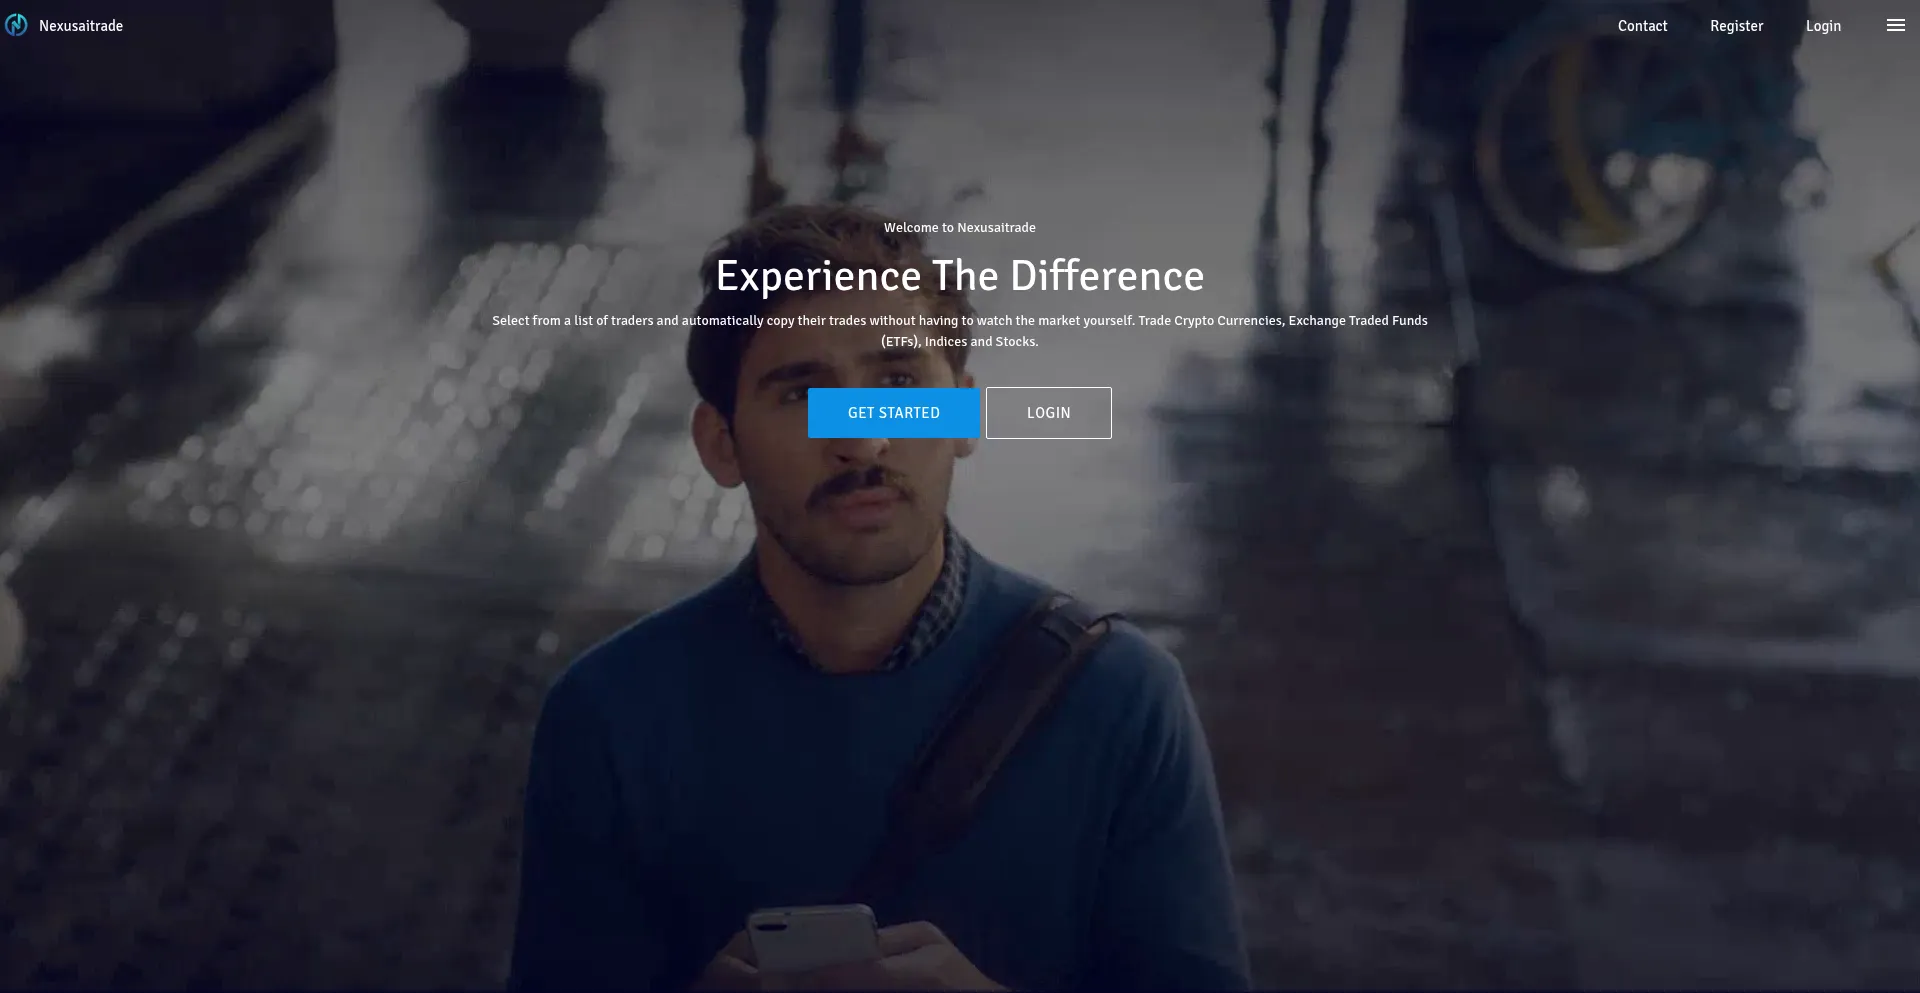Click the paragraph line starting 'Select from a list'
Image resolution: width=1920 pixels, height=993 pixels.
point(960,321)
